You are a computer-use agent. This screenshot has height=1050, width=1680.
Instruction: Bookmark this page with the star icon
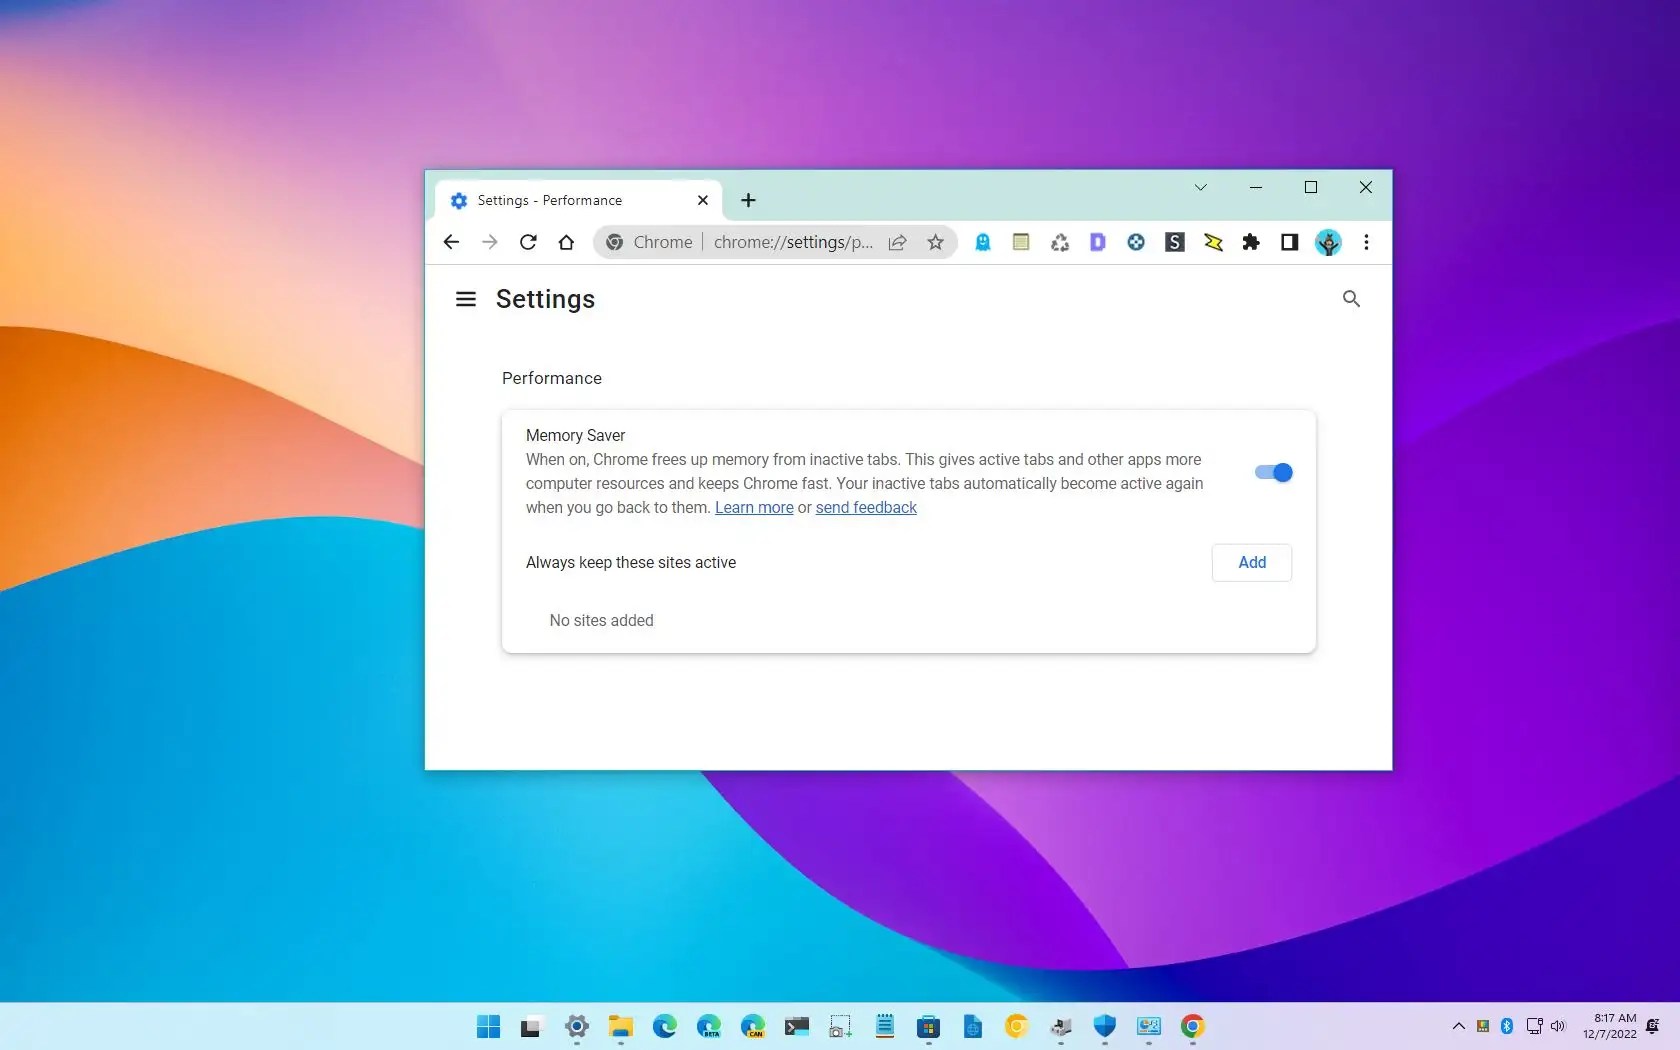(935, 242)
